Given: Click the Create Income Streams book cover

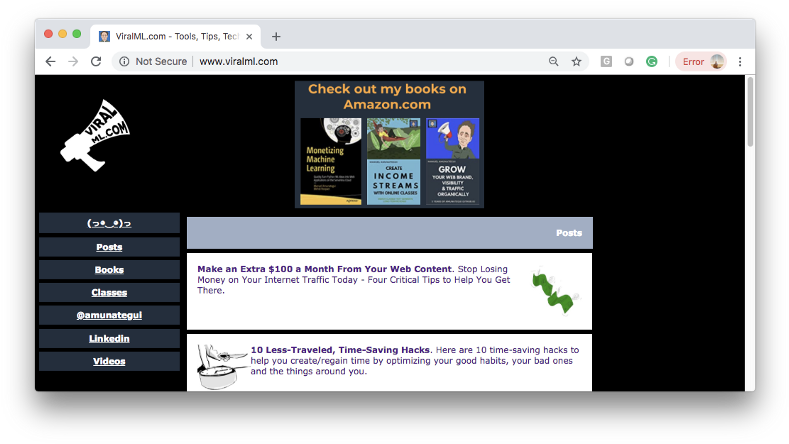Looking at the screenshot, I should (393, 162).
